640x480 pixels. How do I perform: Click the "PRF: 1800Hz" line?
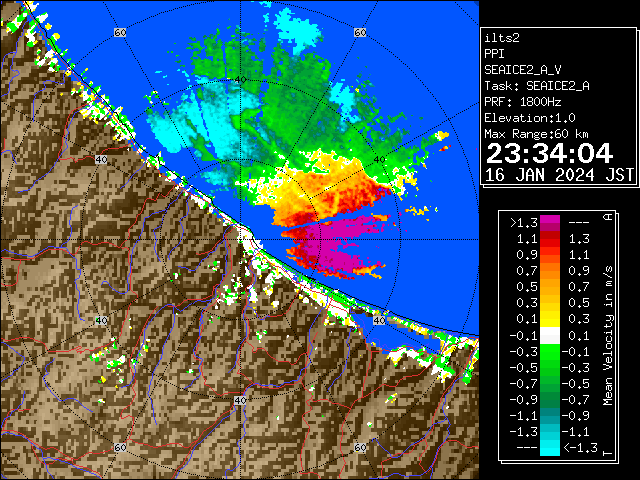(x=523, y=102)
